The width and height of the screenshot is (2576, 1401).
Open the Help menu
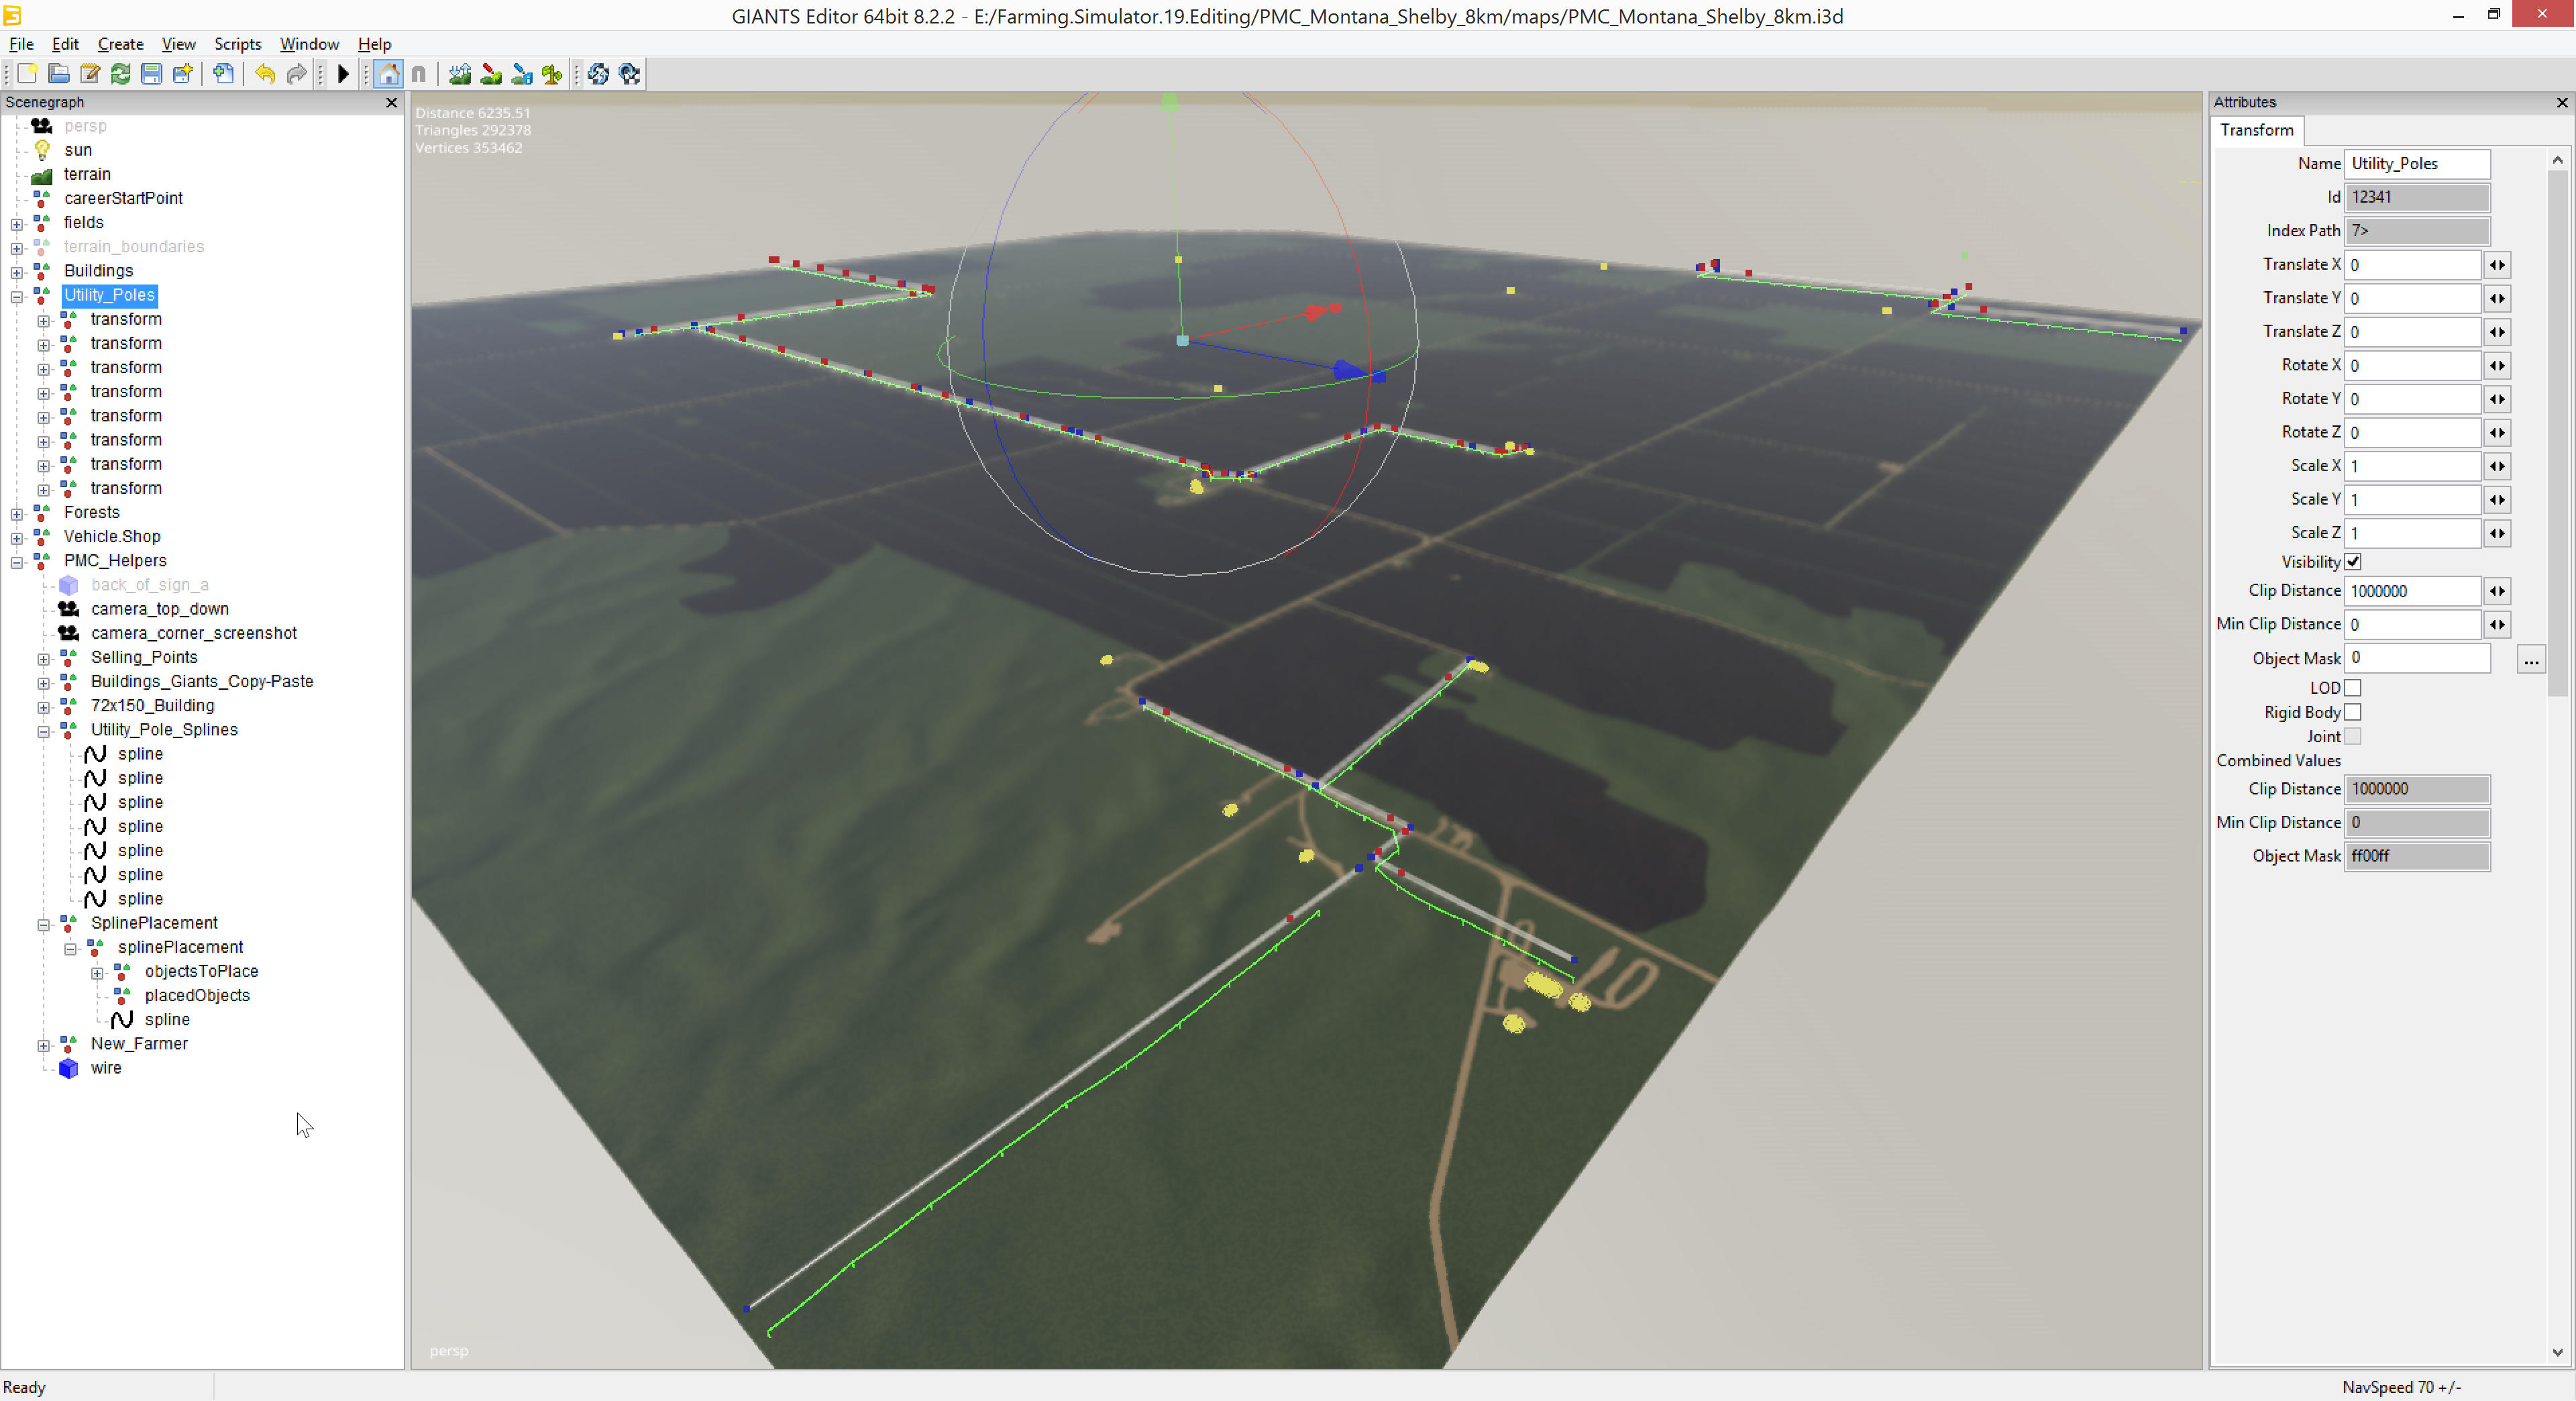pyautogui.click(x=374, y=44)
